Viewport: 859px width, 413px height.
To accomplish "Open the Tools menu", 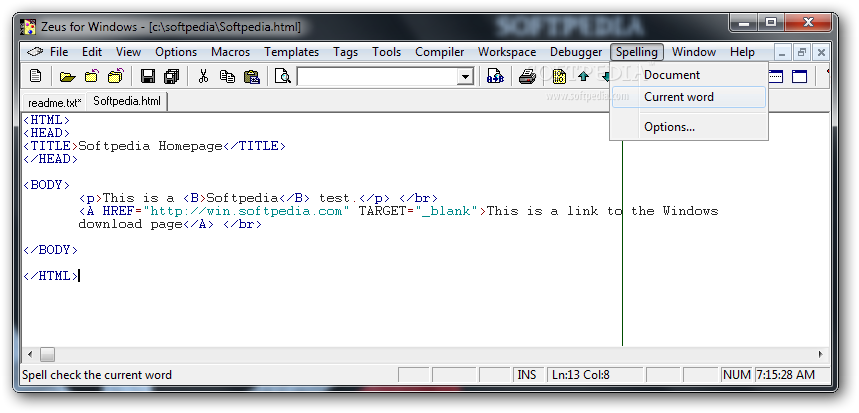I will 387,52.
